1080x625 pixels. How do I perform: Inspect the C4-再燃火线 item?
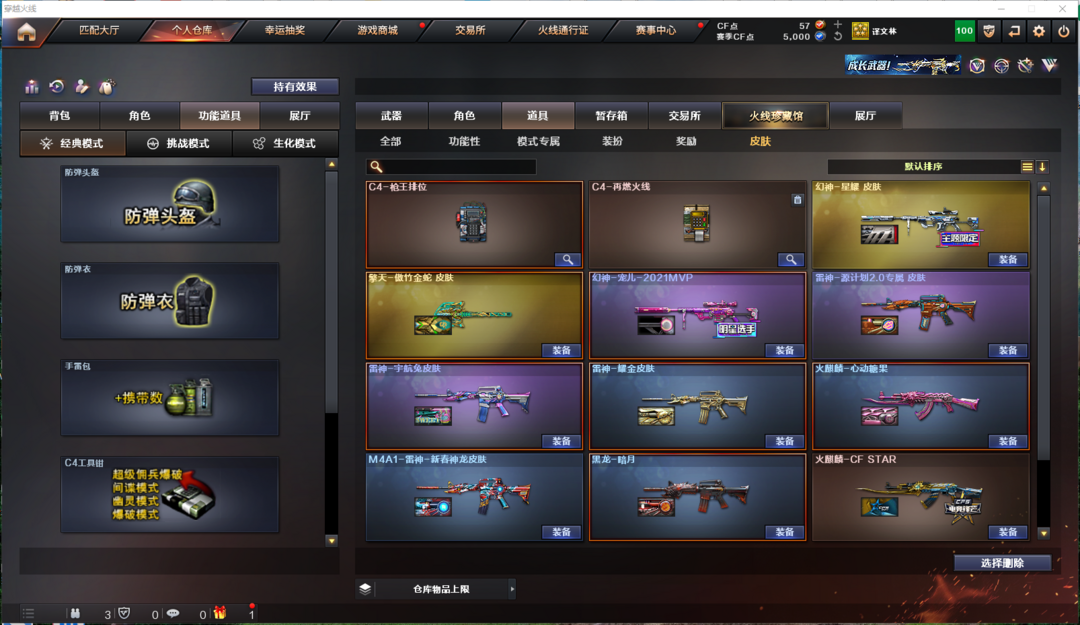click(x=791, y=260)
